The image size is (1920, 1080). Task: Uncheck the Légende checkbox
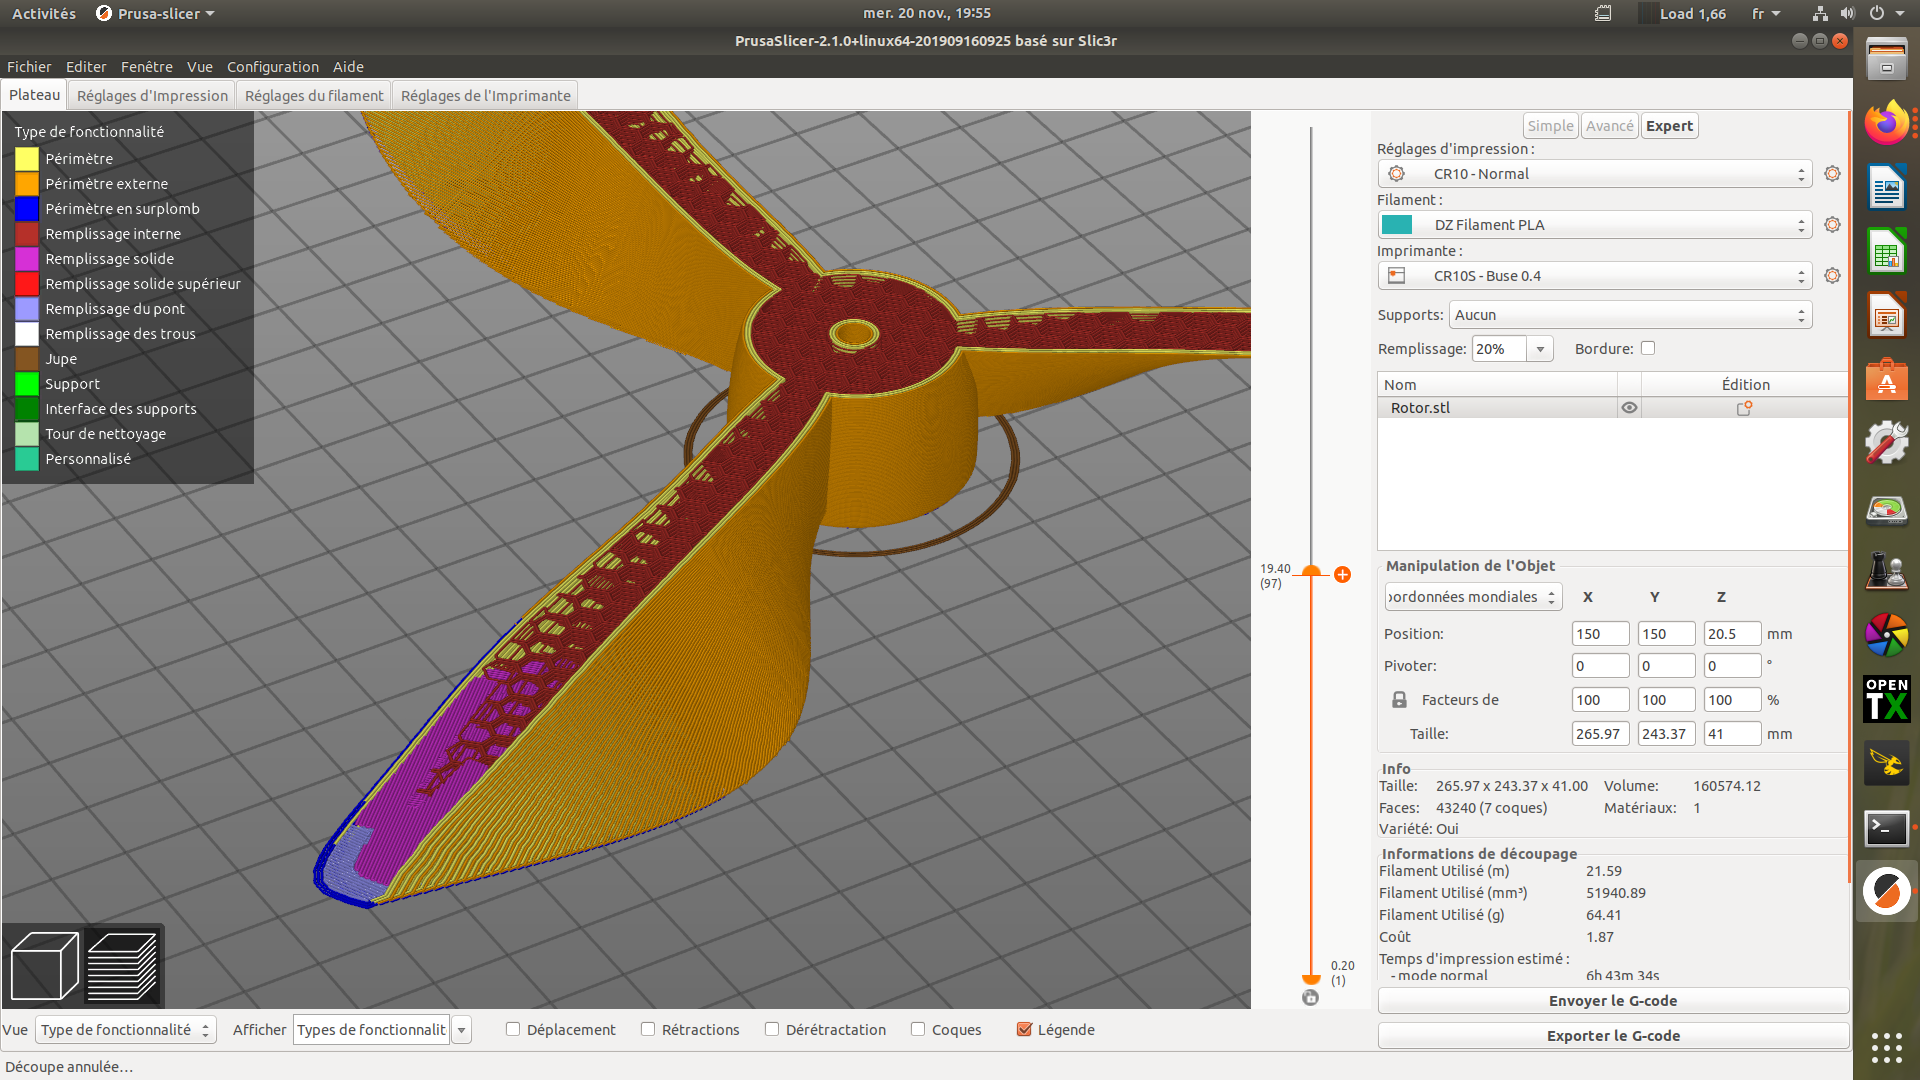click(1024, 1029)
